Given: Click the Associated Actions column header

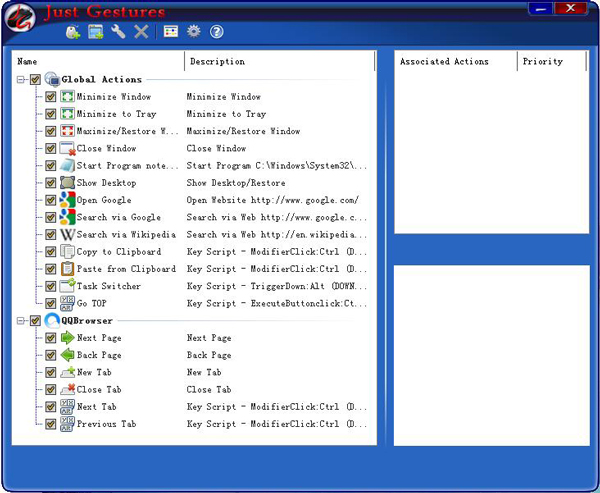Looking at the screenshot, I should pyautogui.click(x=456, y=61).
